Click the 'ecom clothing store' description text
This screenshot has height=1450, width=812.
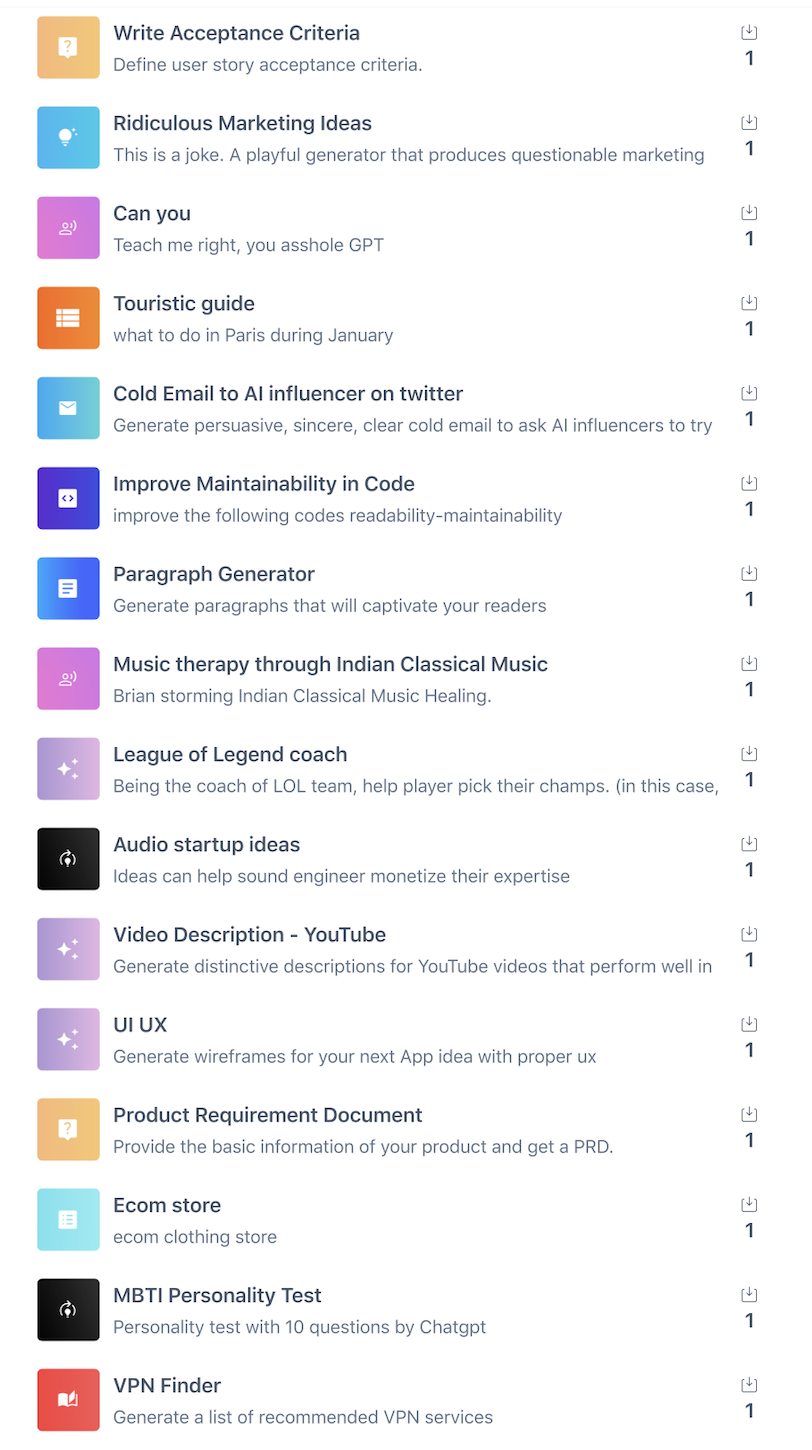click(x=195, y=1237)
